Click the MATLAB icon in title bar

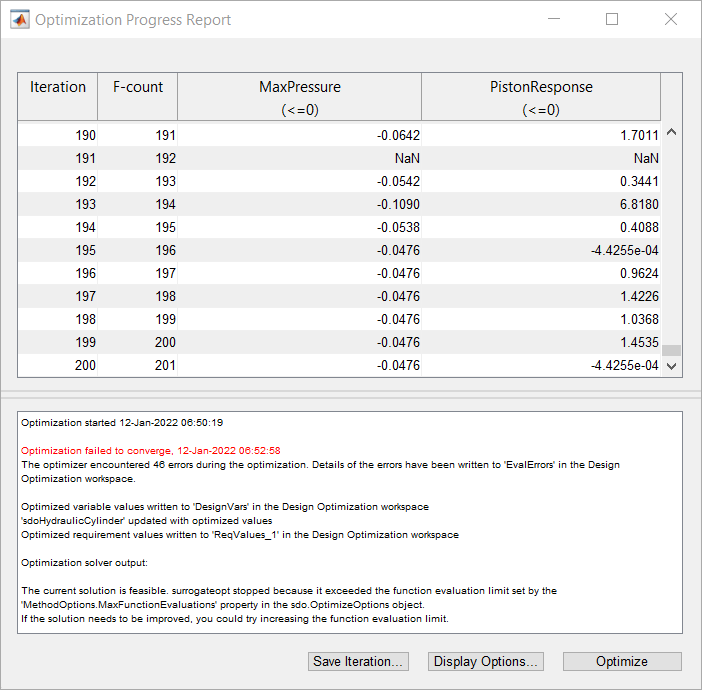(x=20, y=20)
